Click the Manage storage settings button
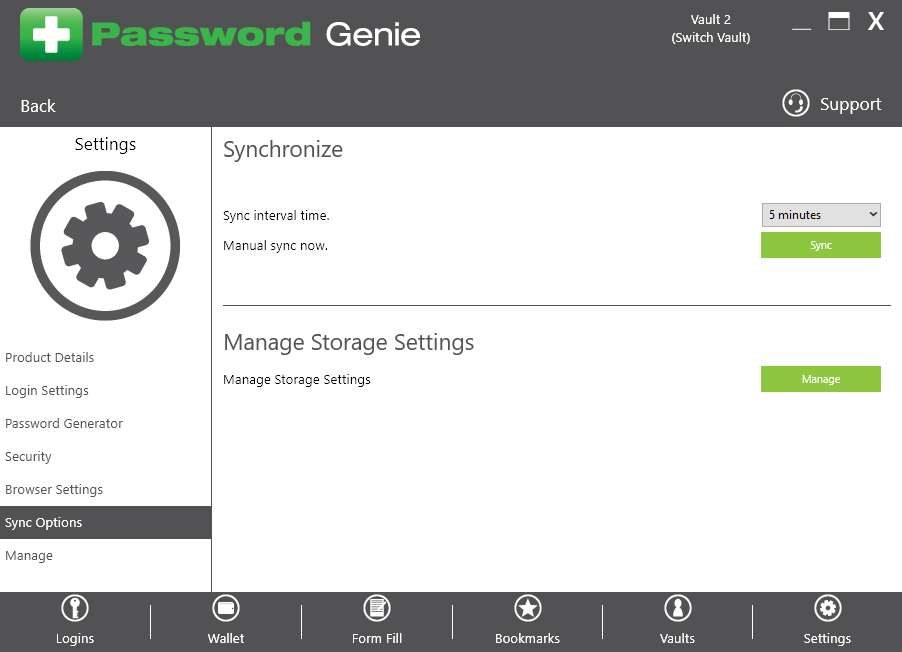This screenshot has width=902, height=652. (x=821, y=379)
